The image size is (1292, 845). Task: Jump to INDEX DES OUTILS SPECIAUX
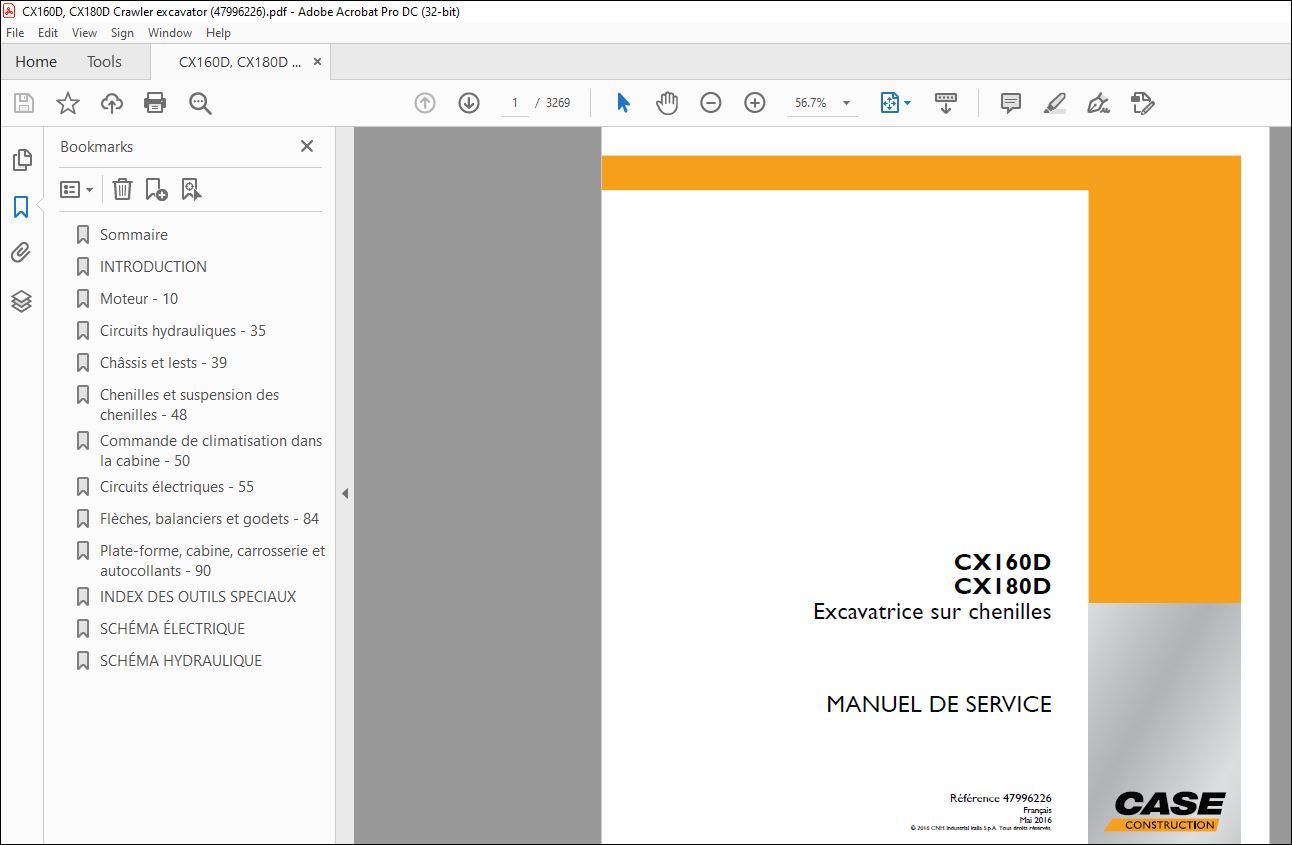[198, 597]
